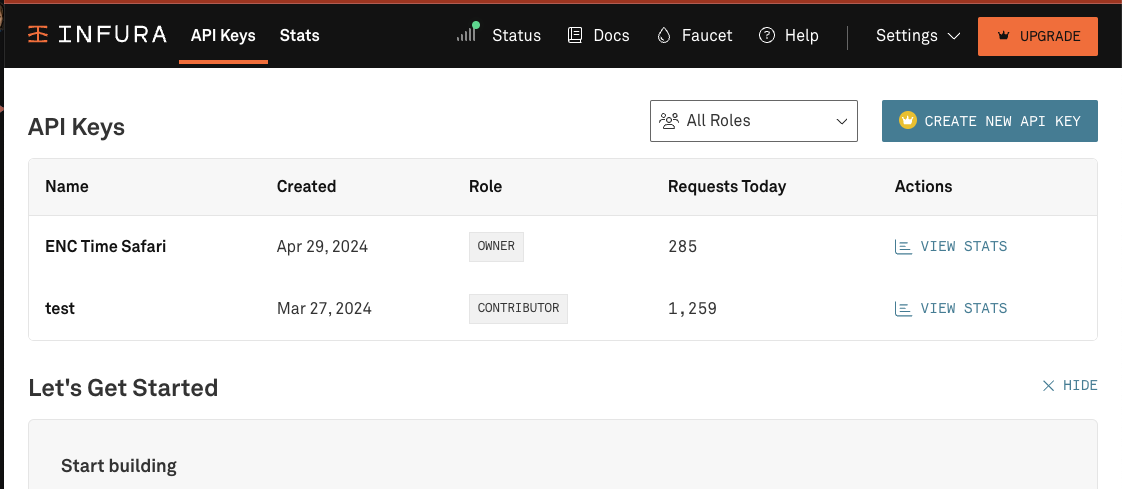Click the people icon in roles filter

pyautogui.click(x=669, y=121)
